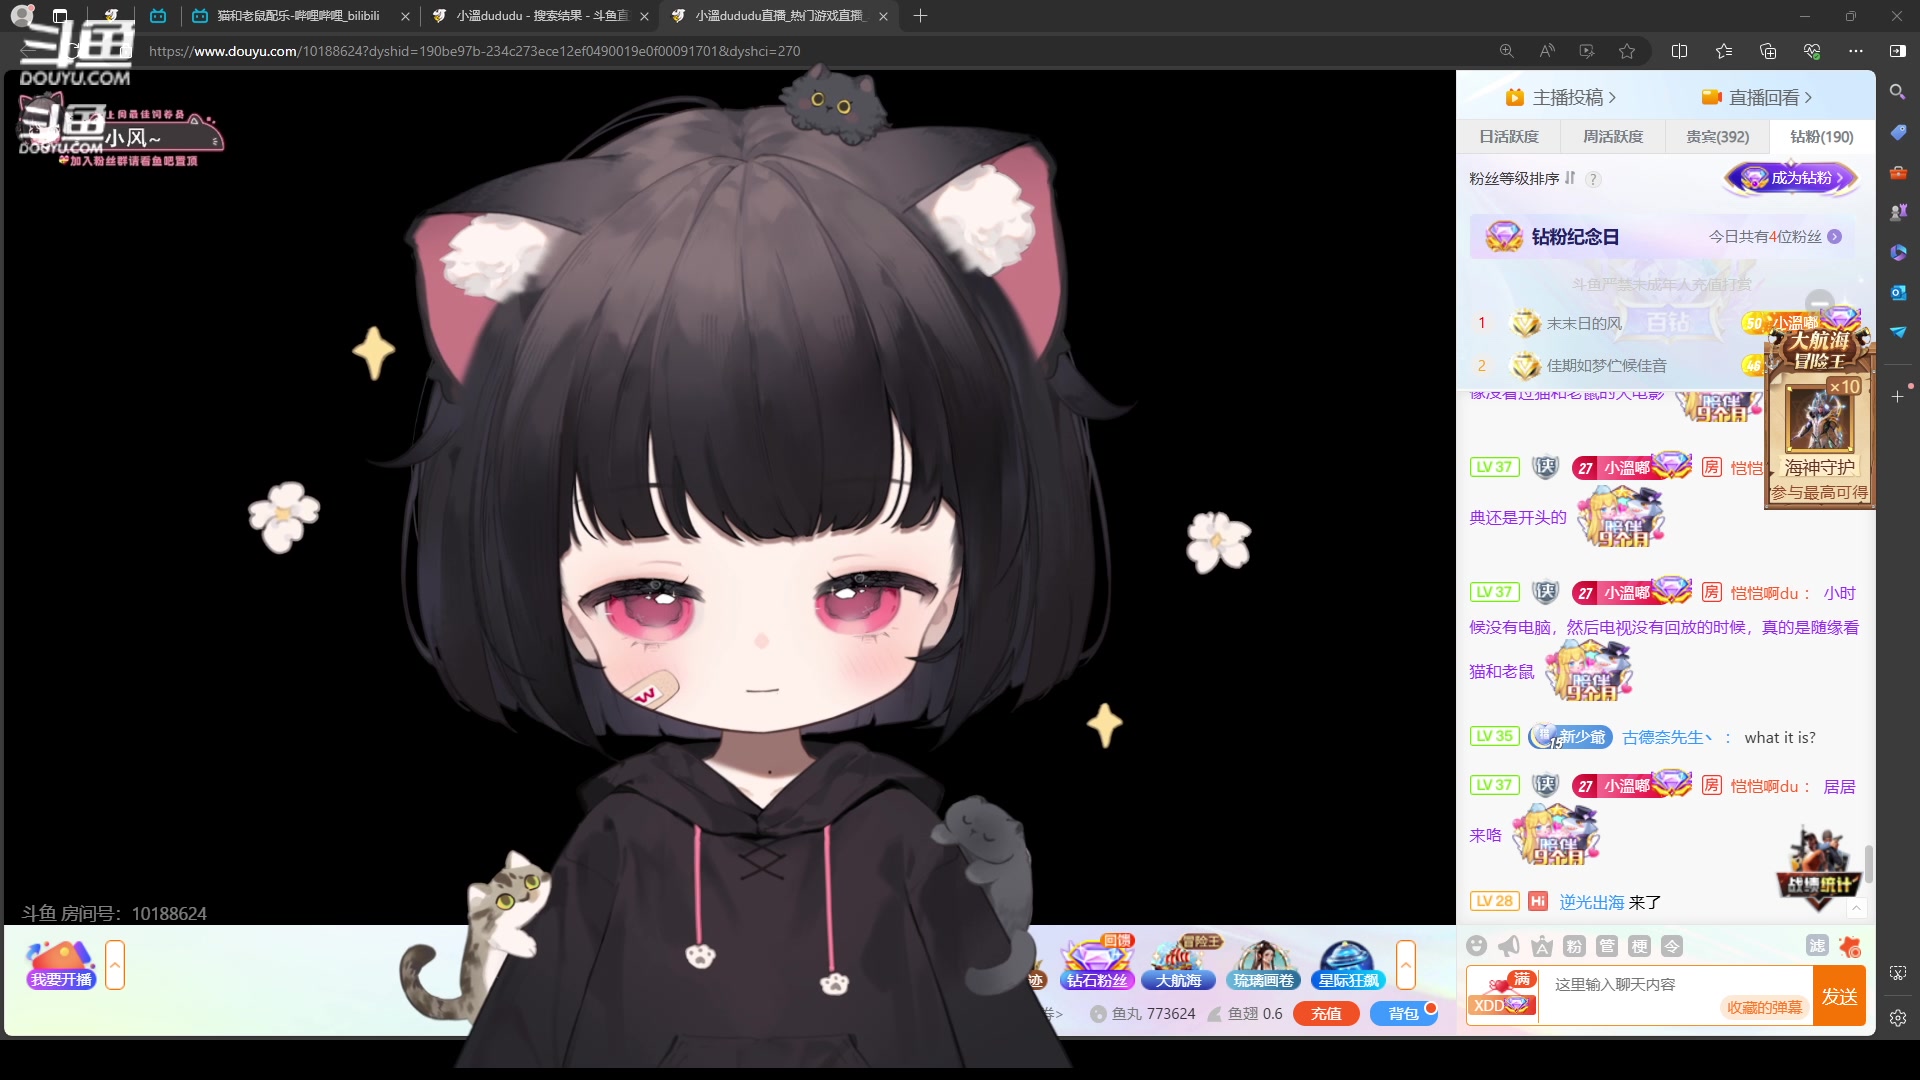Screen dimensions: 1920x1080
Task: Click the question mark help icon
Action: [1593, 179]
